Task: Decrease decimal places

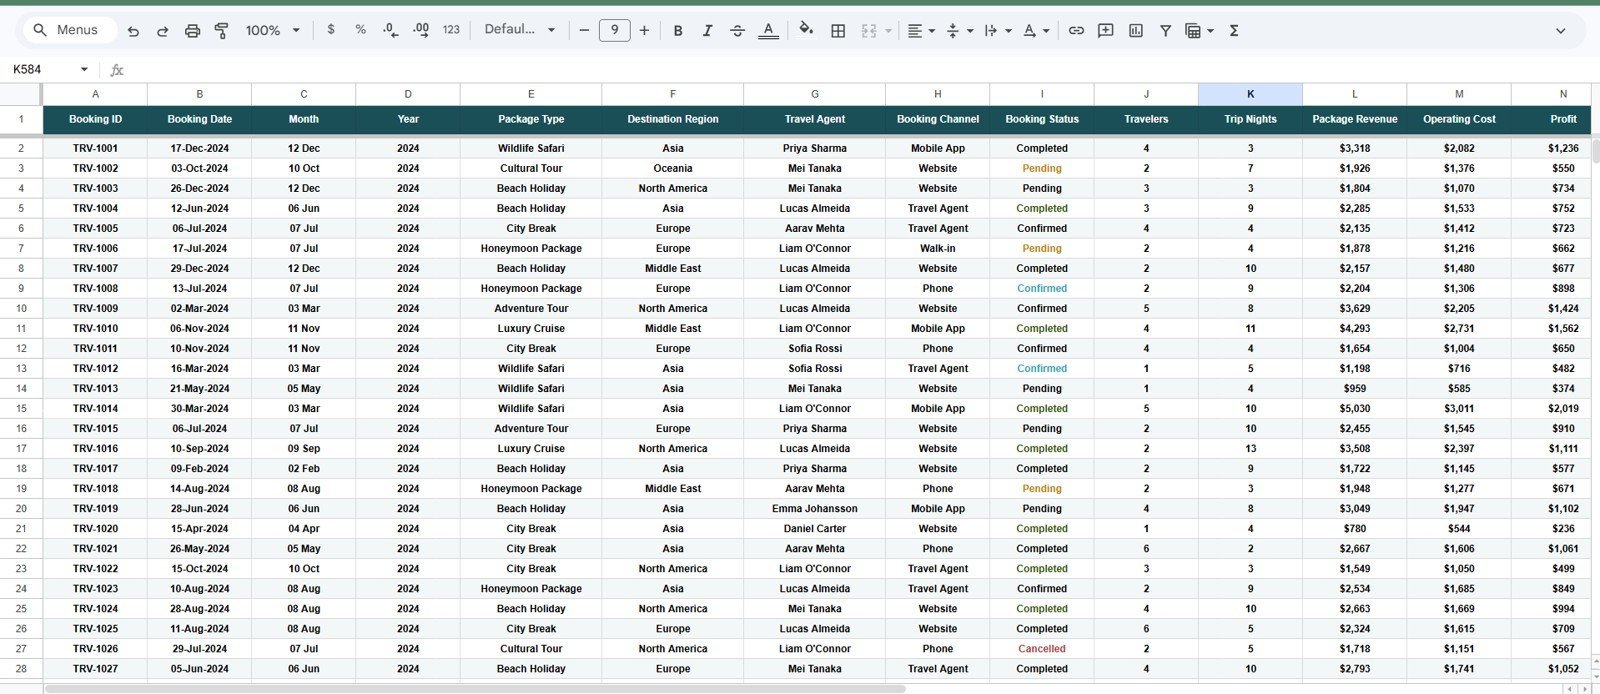Action: click(x=391, y=30)
